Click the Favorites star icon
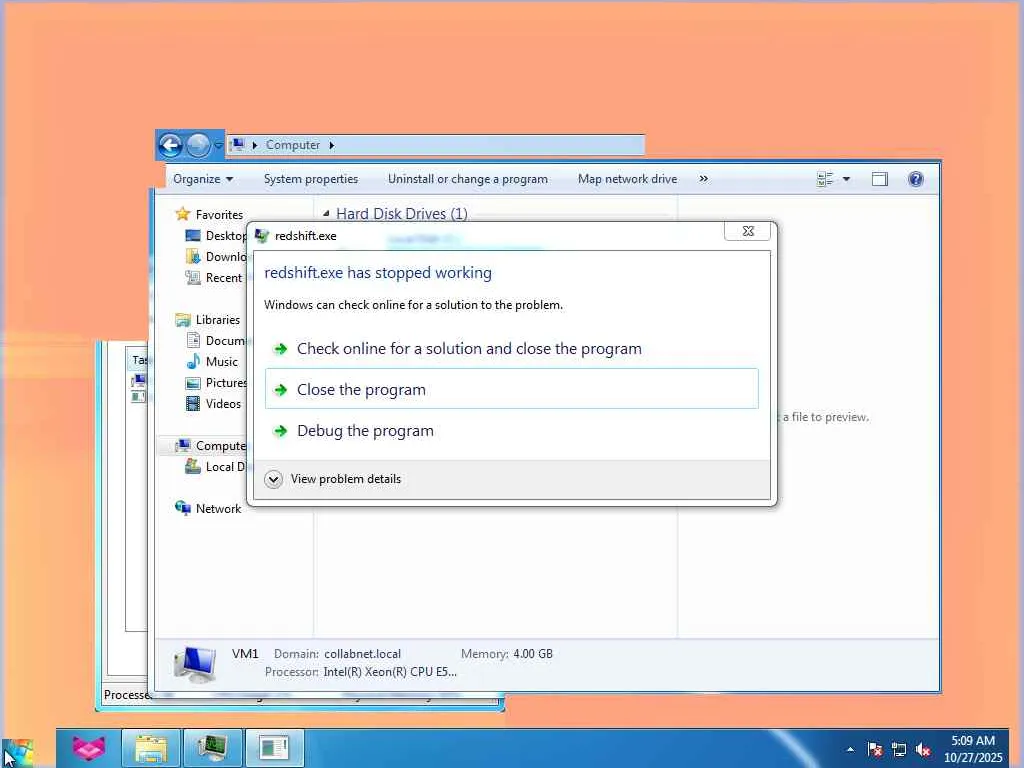This screenshot has height=768, width=1024. pos(182,214)
